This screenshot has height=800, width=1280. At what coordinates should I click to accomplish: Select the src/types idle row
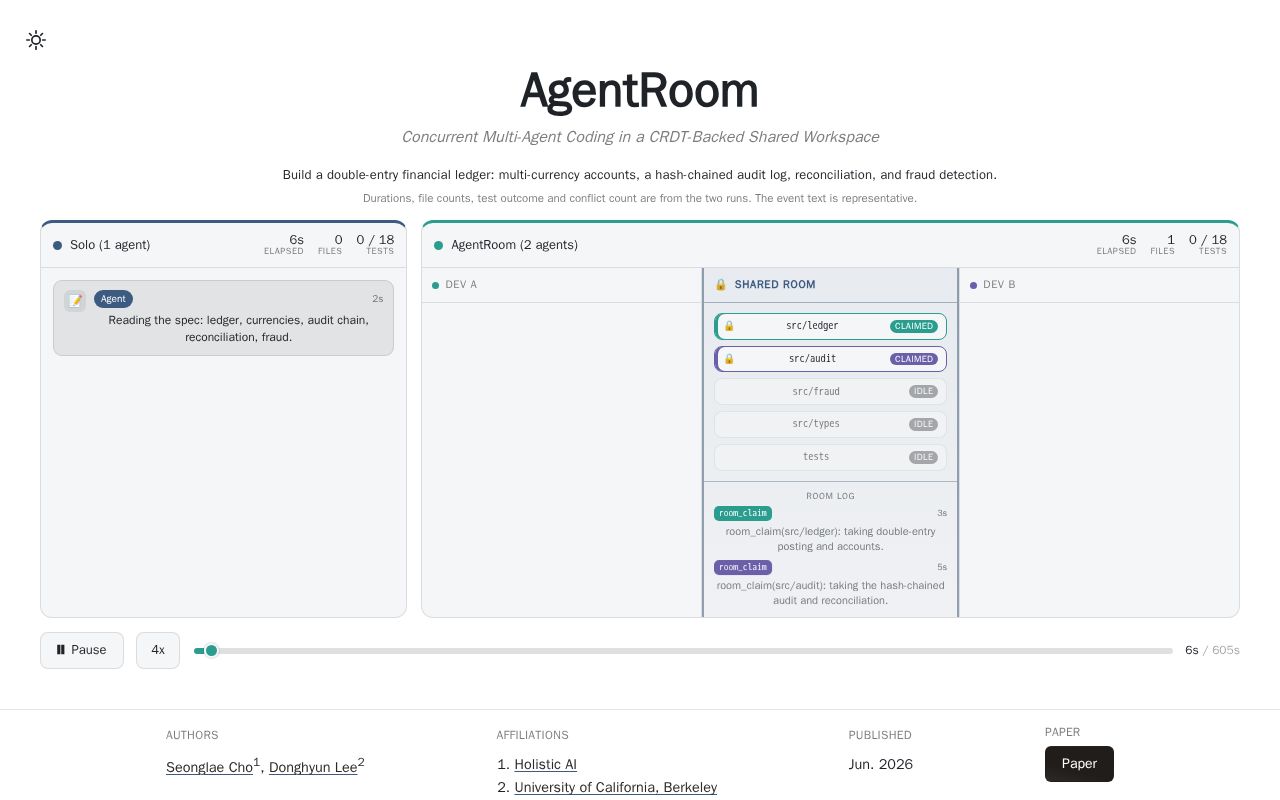click(x=830, y=424)
